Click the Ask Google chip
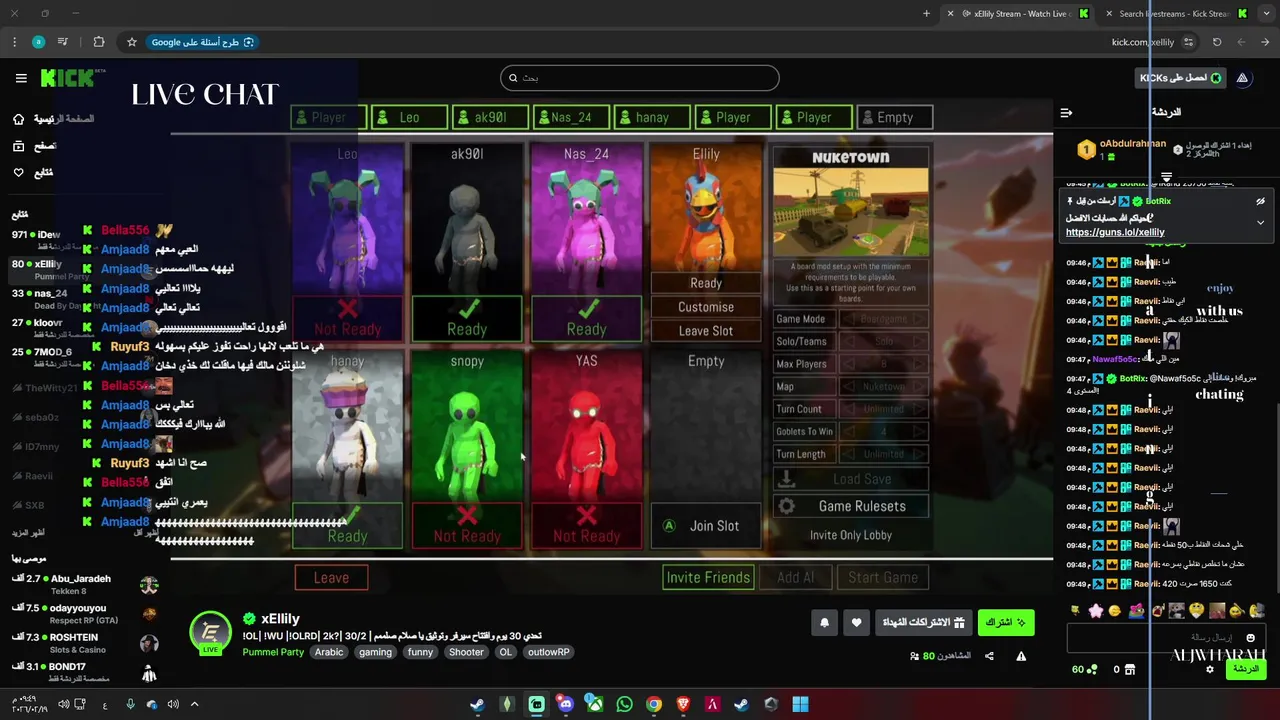Image resolution: width=1280 pixels, height=720 pixels. click(x=204, y=42)
